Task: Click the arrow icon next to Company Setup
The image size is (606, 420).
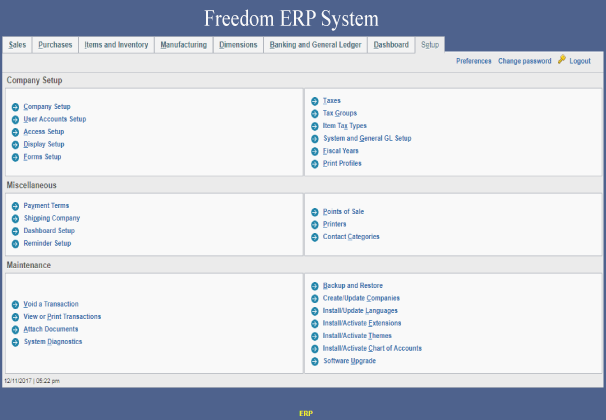Action: 15,107
